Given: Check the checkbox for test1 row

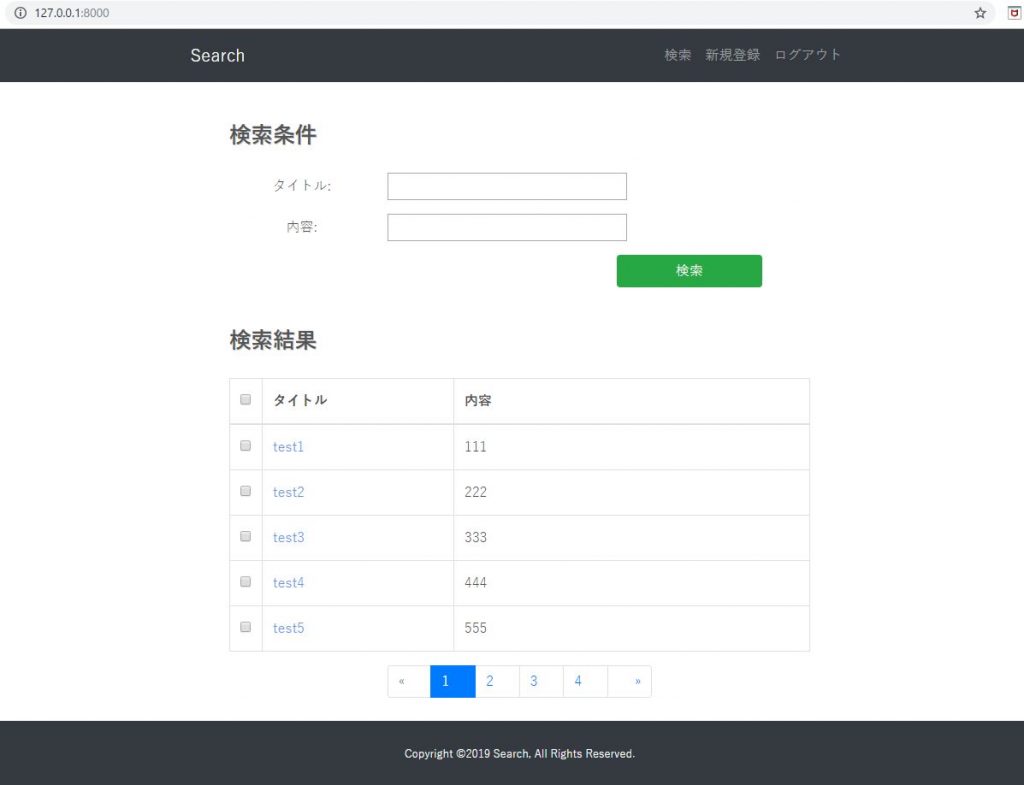Looking at the screenshot, I should click(245, 446).
